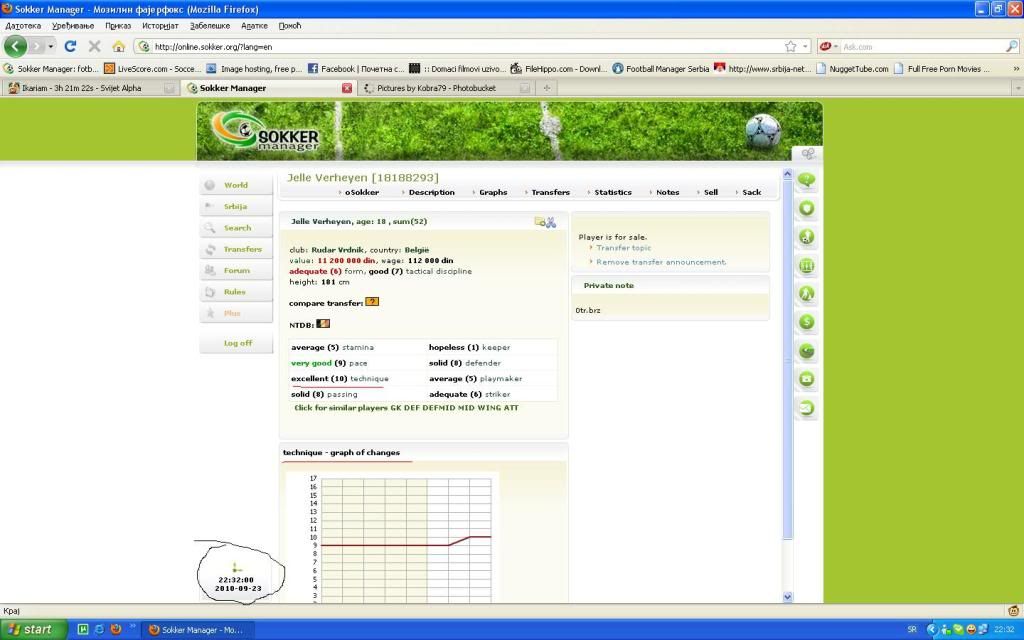Open the FileHippo.com bookmark
Image resolution: width=1024 pixels, height=640 pixels.
point(558,69)
